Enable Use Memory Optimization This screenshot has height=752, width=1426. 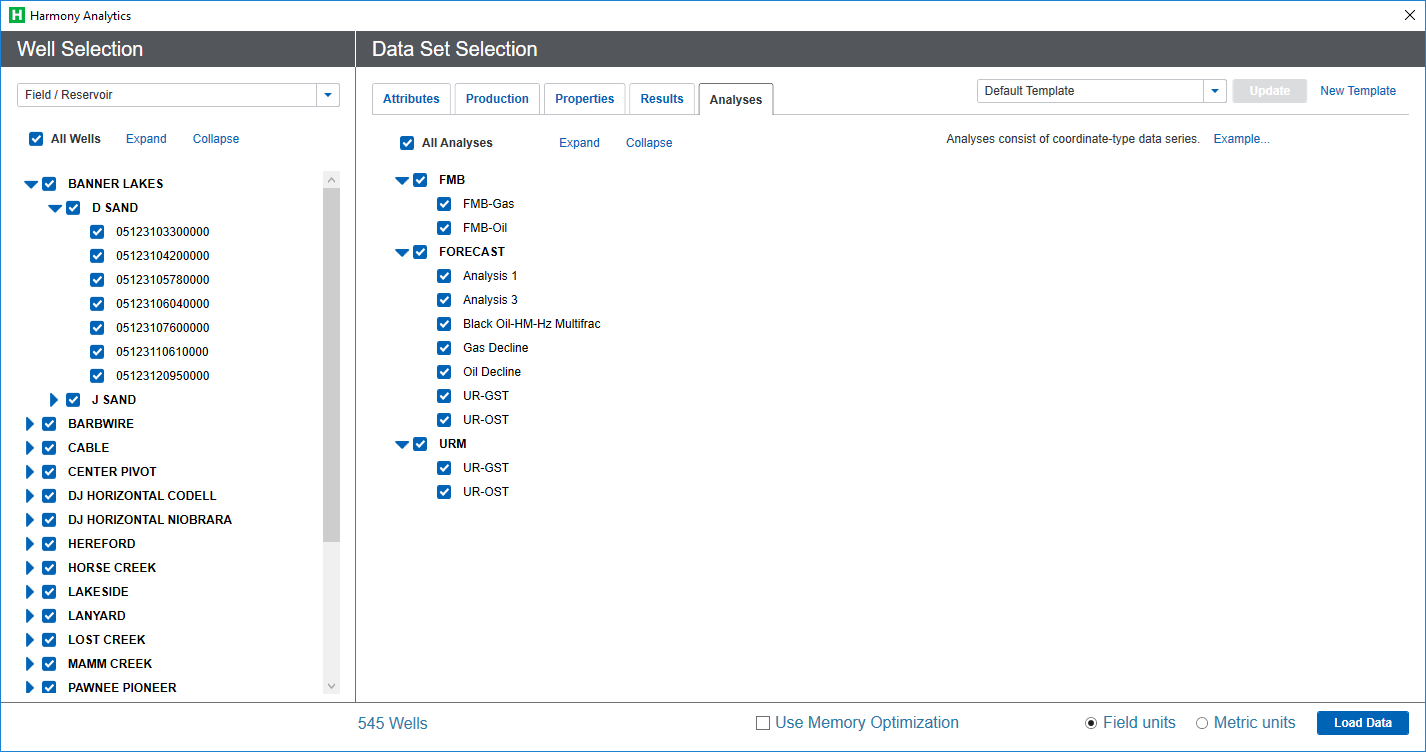coord(763,723)
